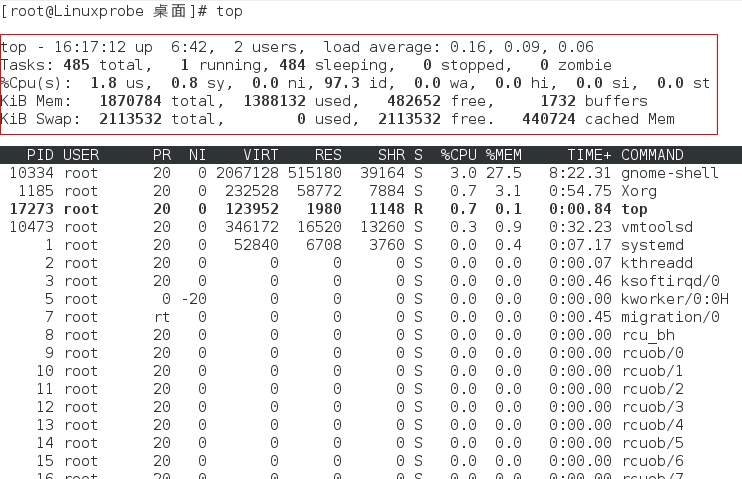Click the root@Linuxprobe shell prompt
The width and height of the screenshot is (742, 479).
[x=104, y=11]
